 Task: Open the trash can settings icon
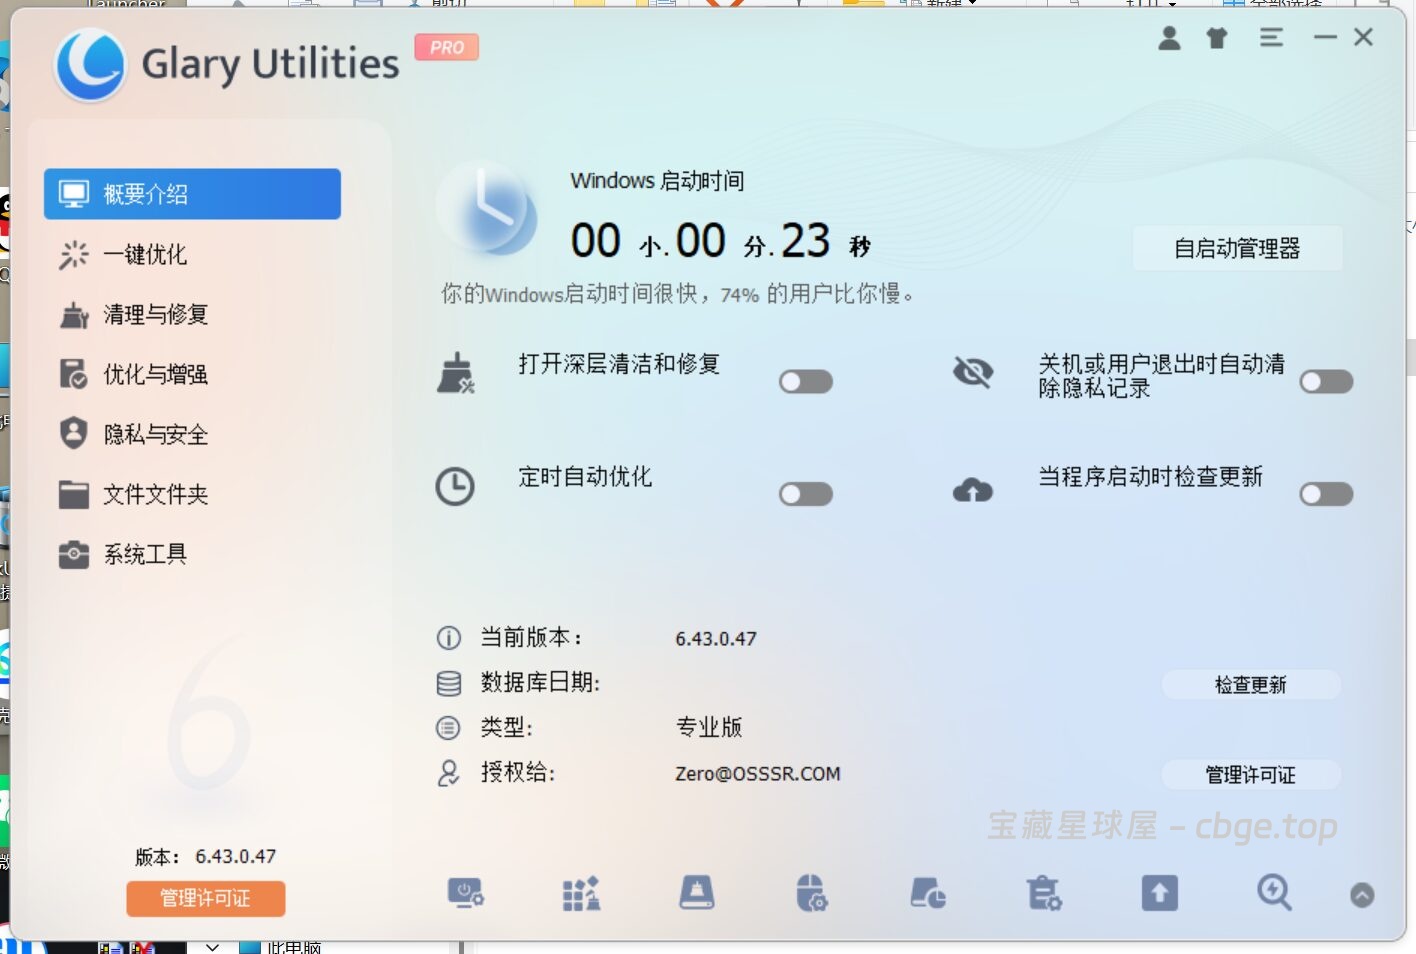pos(1044,893)
